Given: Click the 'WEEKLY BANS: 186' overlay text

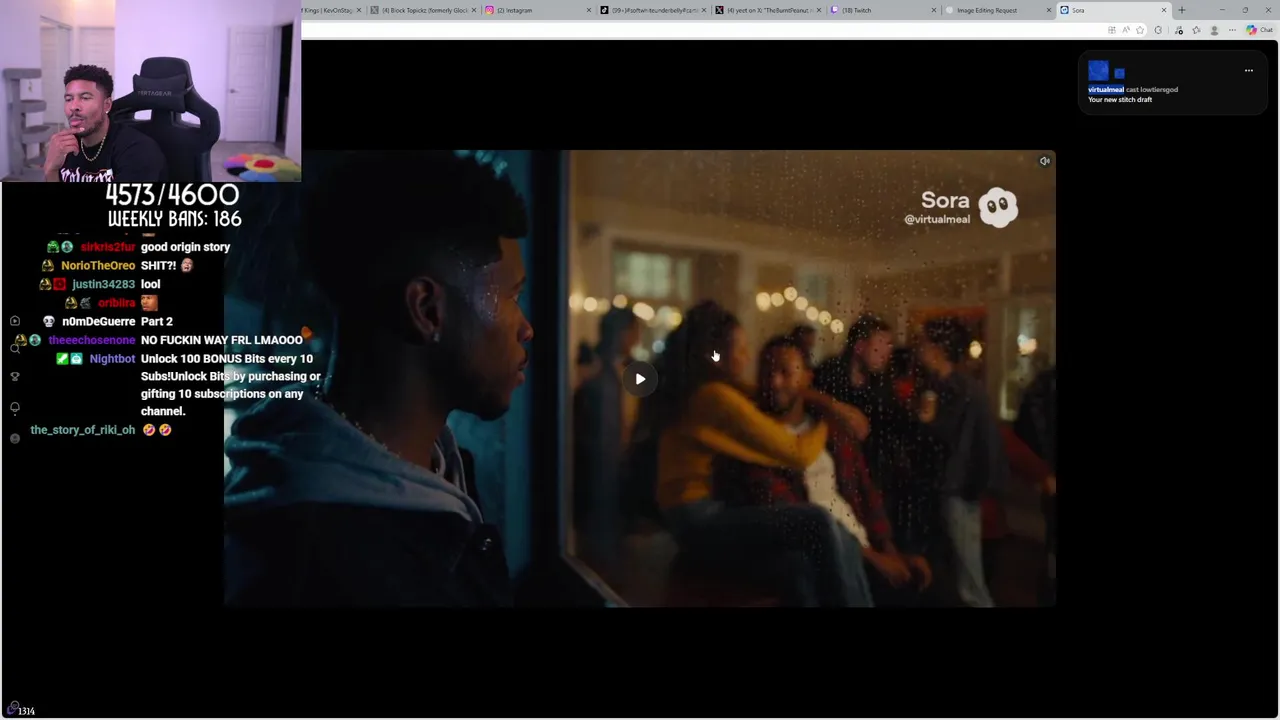Looking at the screenshot, I should pos(174,219).
